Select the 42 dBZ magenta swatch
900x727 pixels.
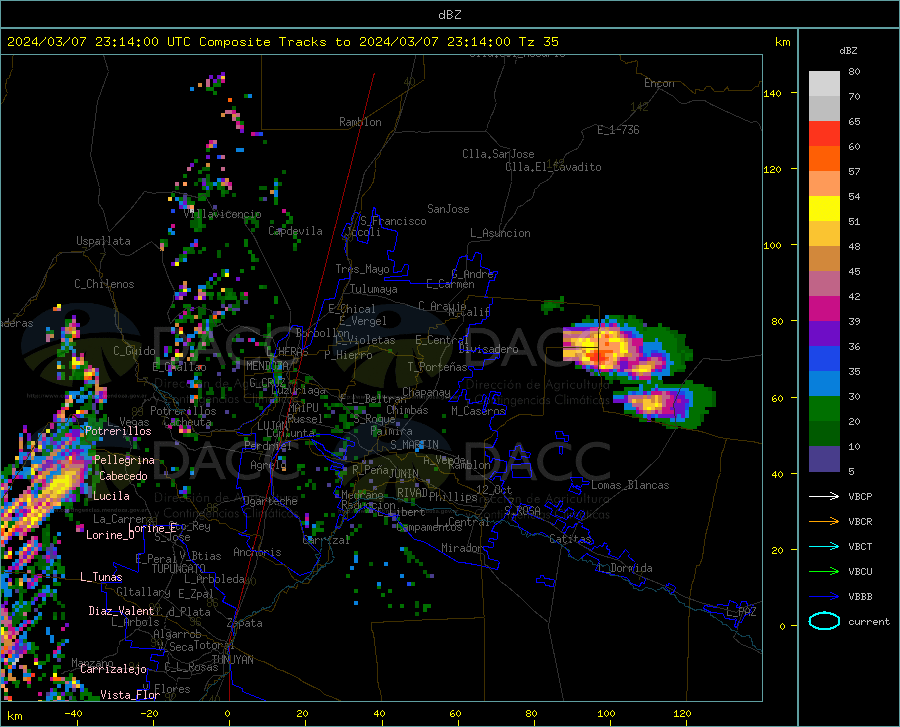(x=824, y=309)
